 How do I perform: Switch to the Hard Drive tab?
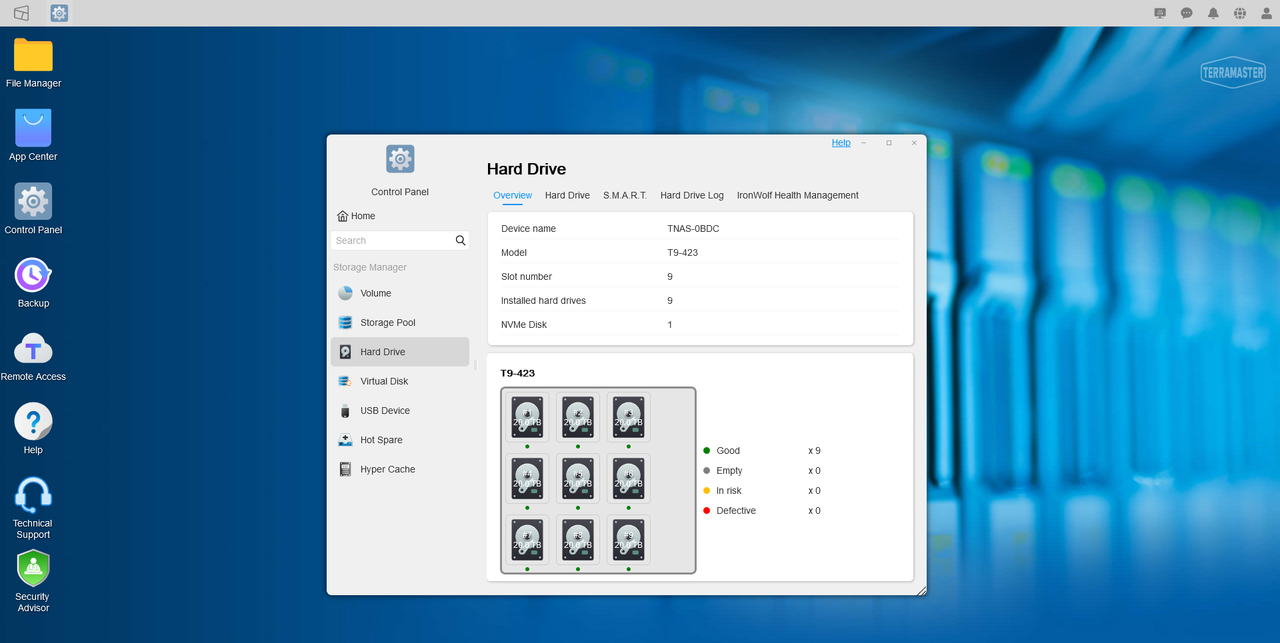coord(567,195)
